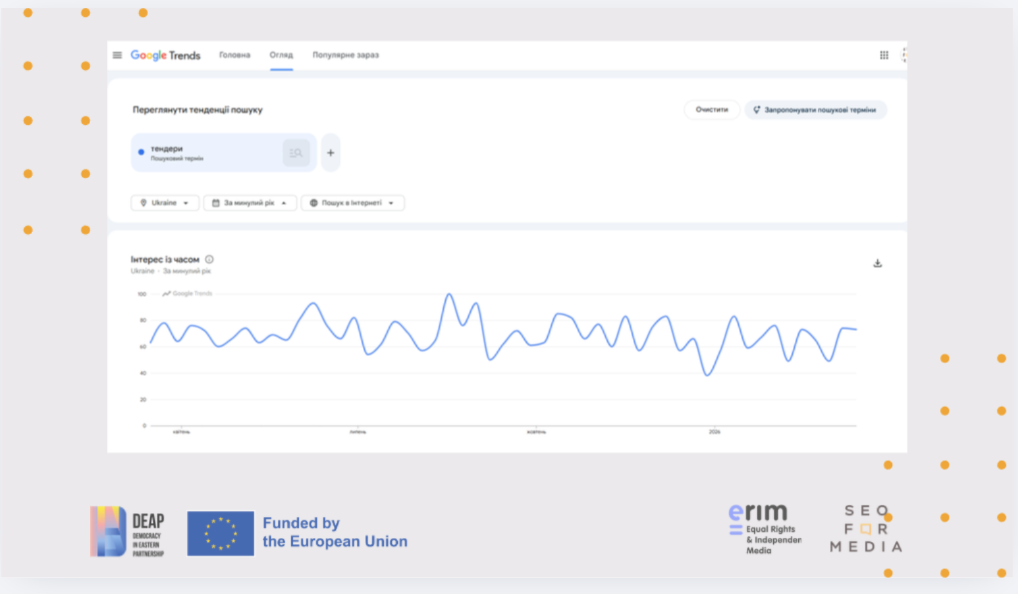The width and height of the screenshot is (1018, 594).
Task: Open the Google apps grid
Action: click(884, 55)
